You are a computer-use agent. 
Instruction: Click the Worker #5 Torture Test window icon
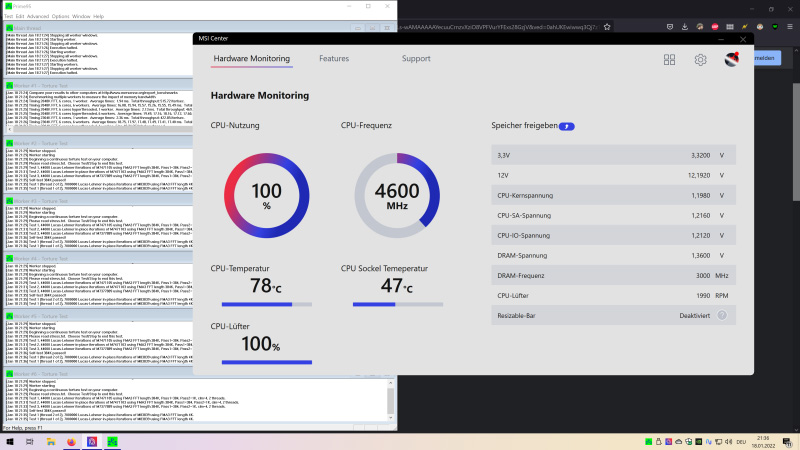tap(9, 316)
